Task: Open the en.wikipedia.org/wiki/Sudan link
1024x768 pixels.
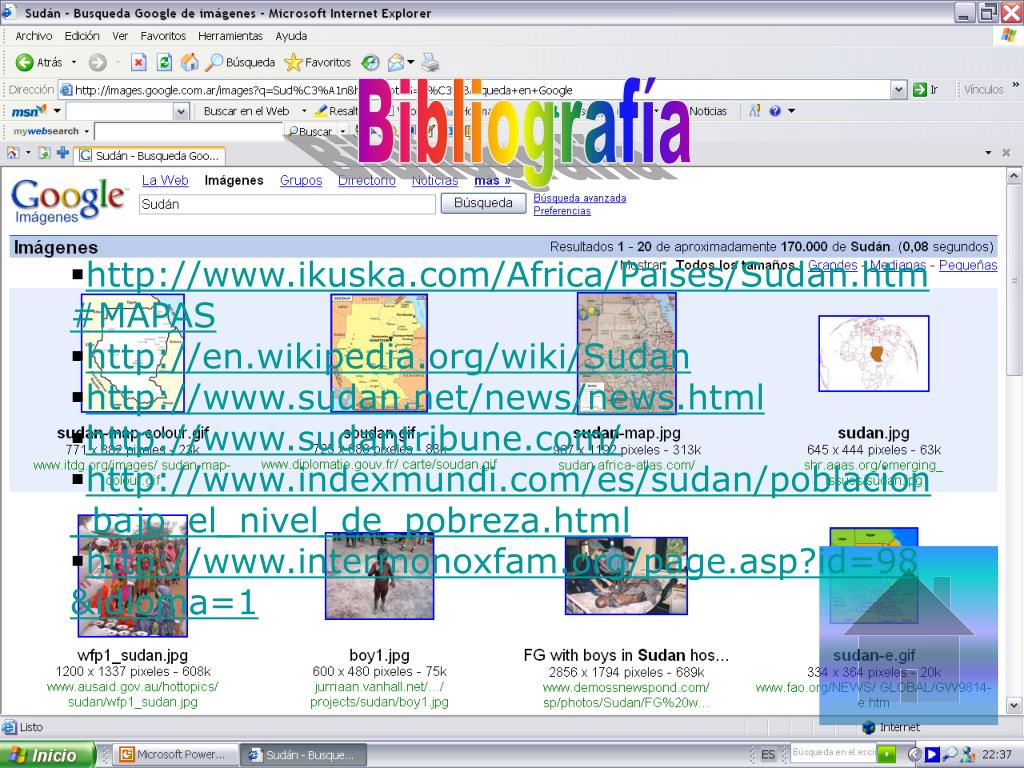Action: click(x=388, y=357)
